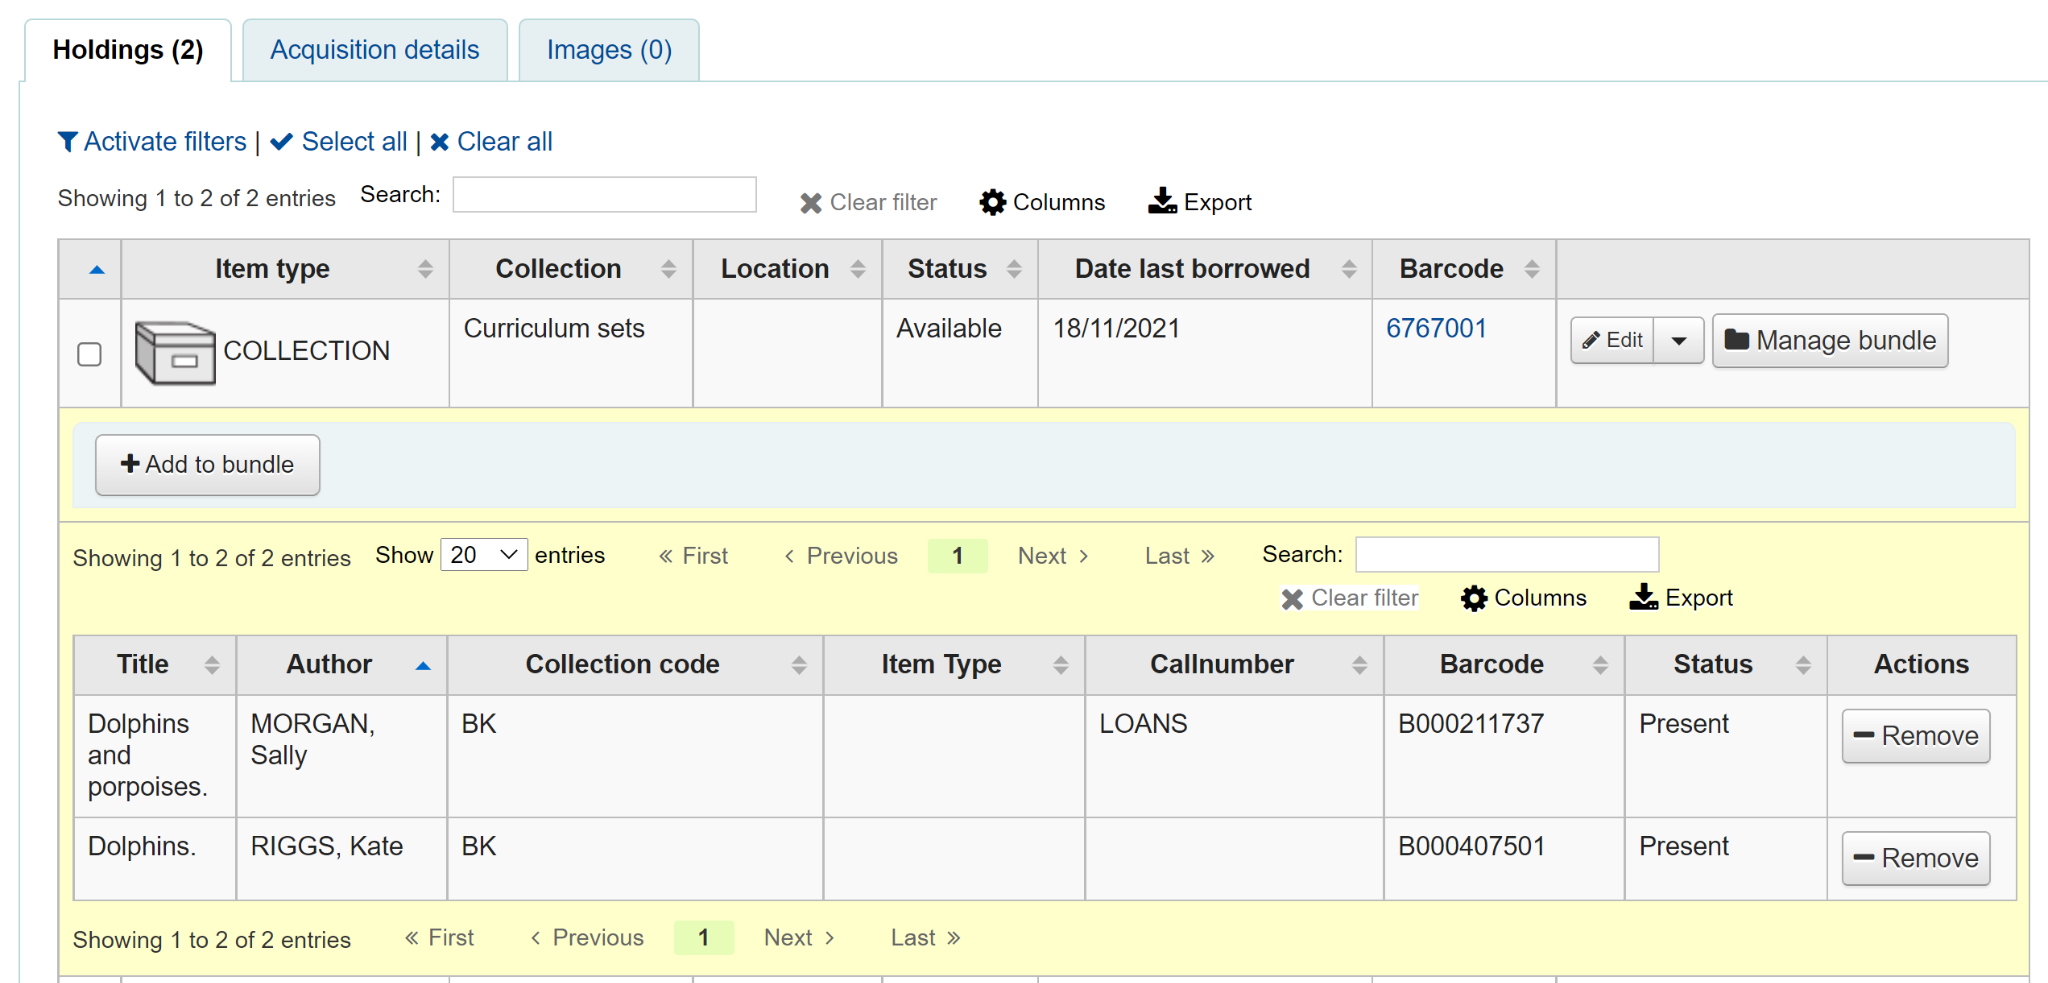Clear the bundle table filter
The image size is (2048, 983).
pyautogui.click(x=1349, y=598)
